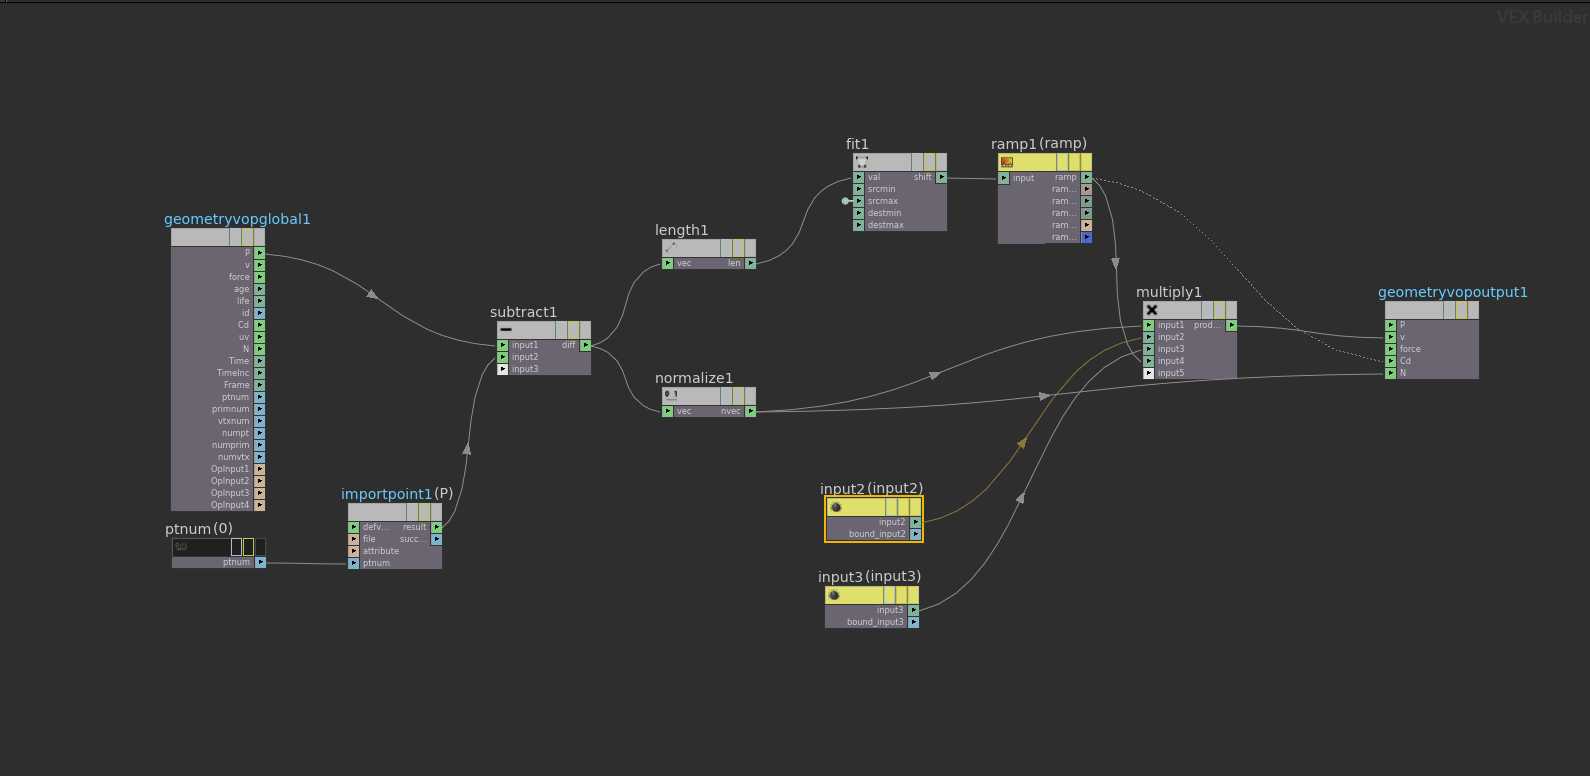Click the input4 port on multiply1

point(1148,361)
